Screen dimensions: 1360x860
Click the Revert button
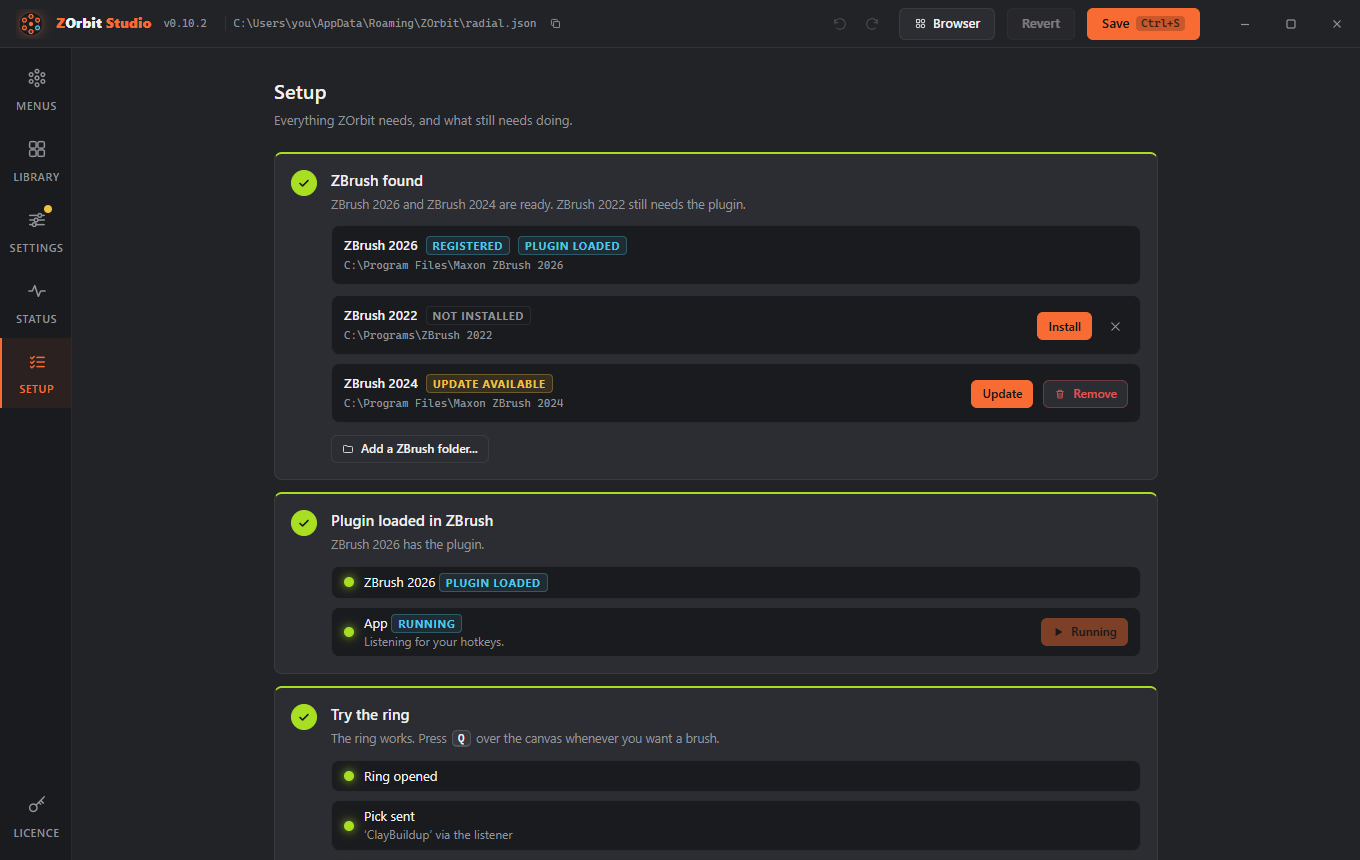point(1041,24)
